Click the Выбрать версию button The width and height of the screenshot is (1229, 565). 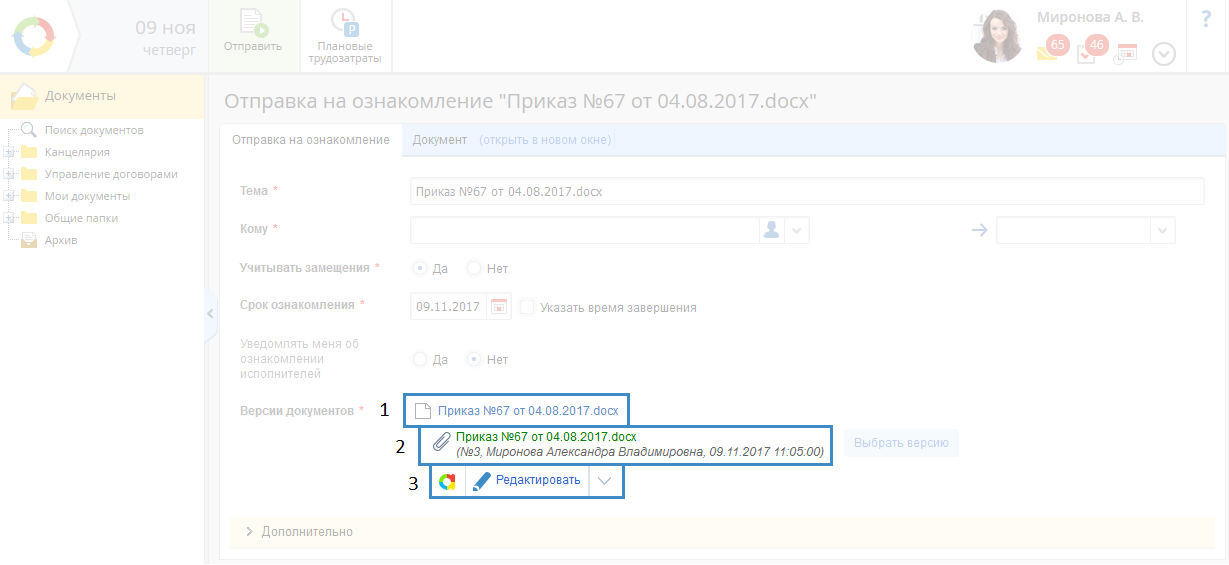point(901,443)
